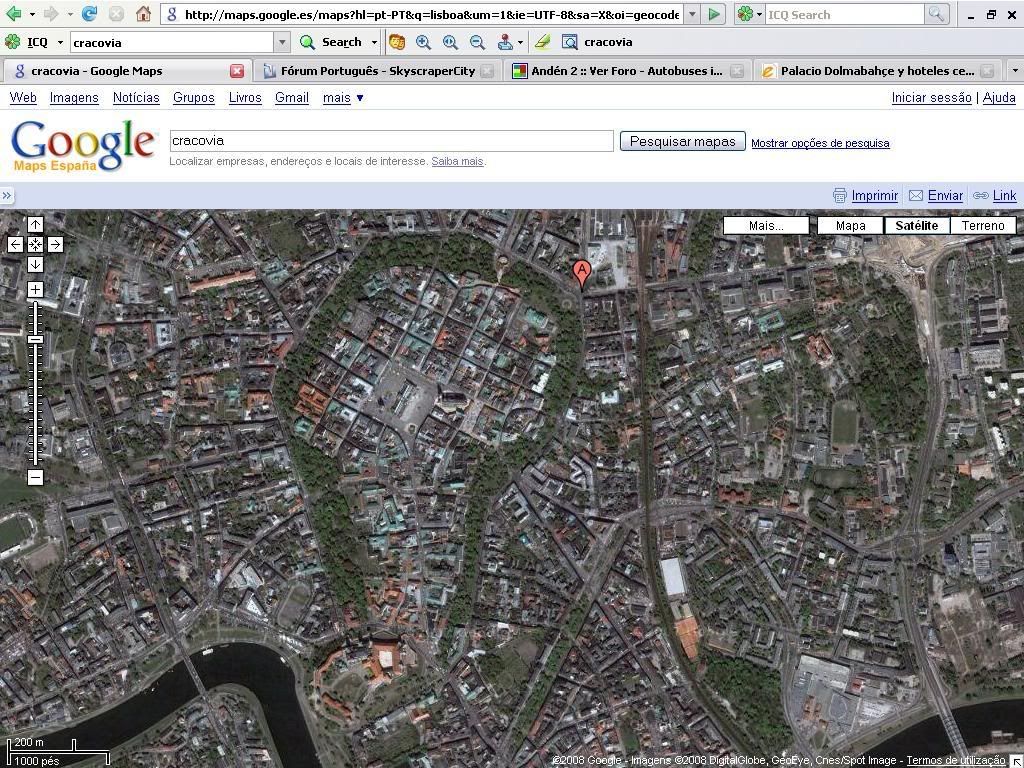Pan the map up with the arrow
The height and width of the screenshot is (768, 1024).
[35, 224]
